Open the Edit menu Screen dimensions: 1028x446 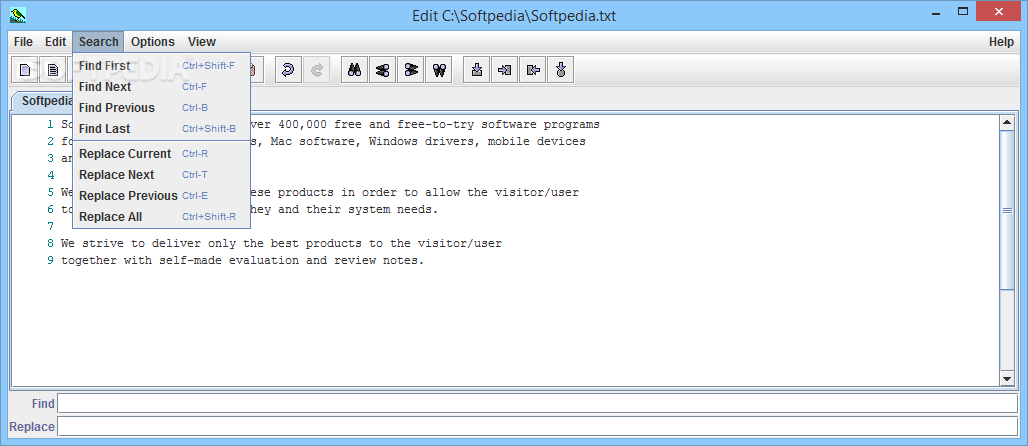56,42
